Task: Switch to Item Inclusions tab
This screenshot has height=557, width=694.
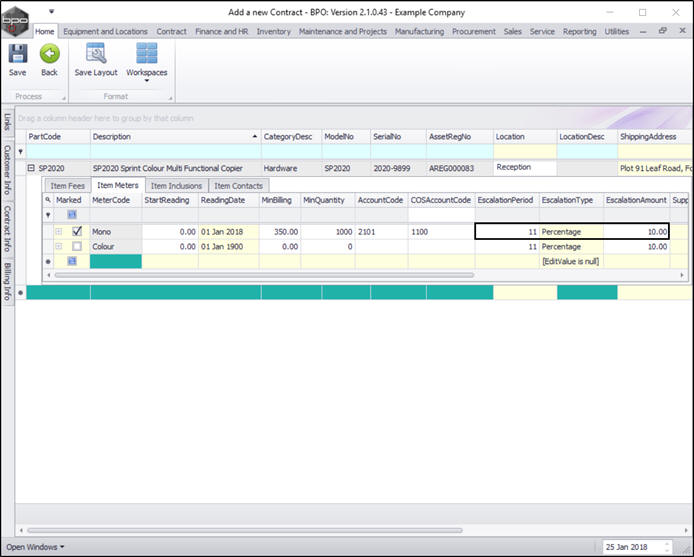Action: (x=177, y=186)
